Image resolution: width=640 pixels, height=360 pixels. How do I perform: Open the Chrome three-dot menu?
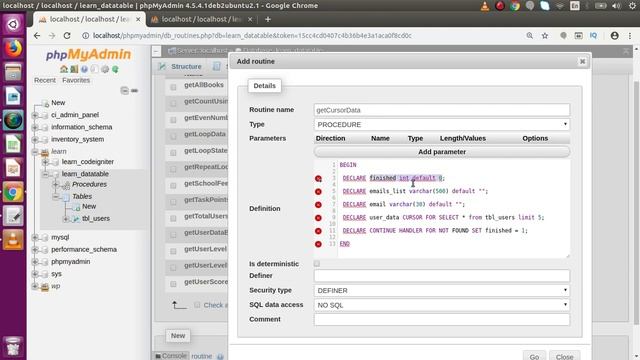click(630, 36)
